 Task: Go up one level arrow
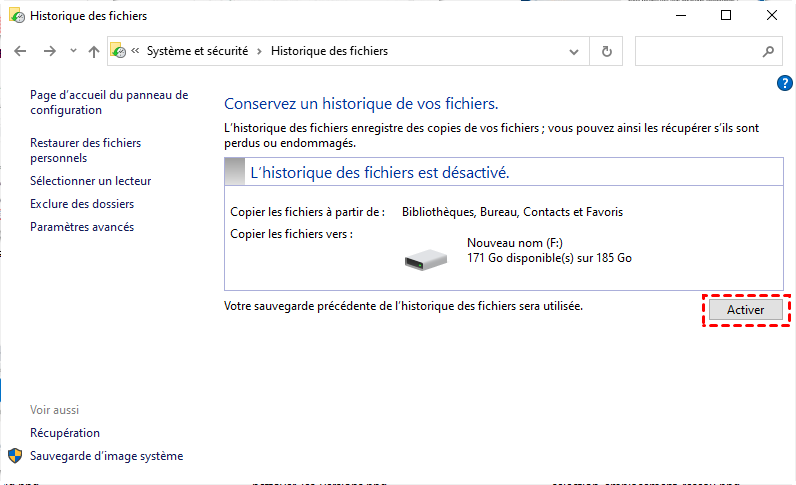tap(93, 51)
